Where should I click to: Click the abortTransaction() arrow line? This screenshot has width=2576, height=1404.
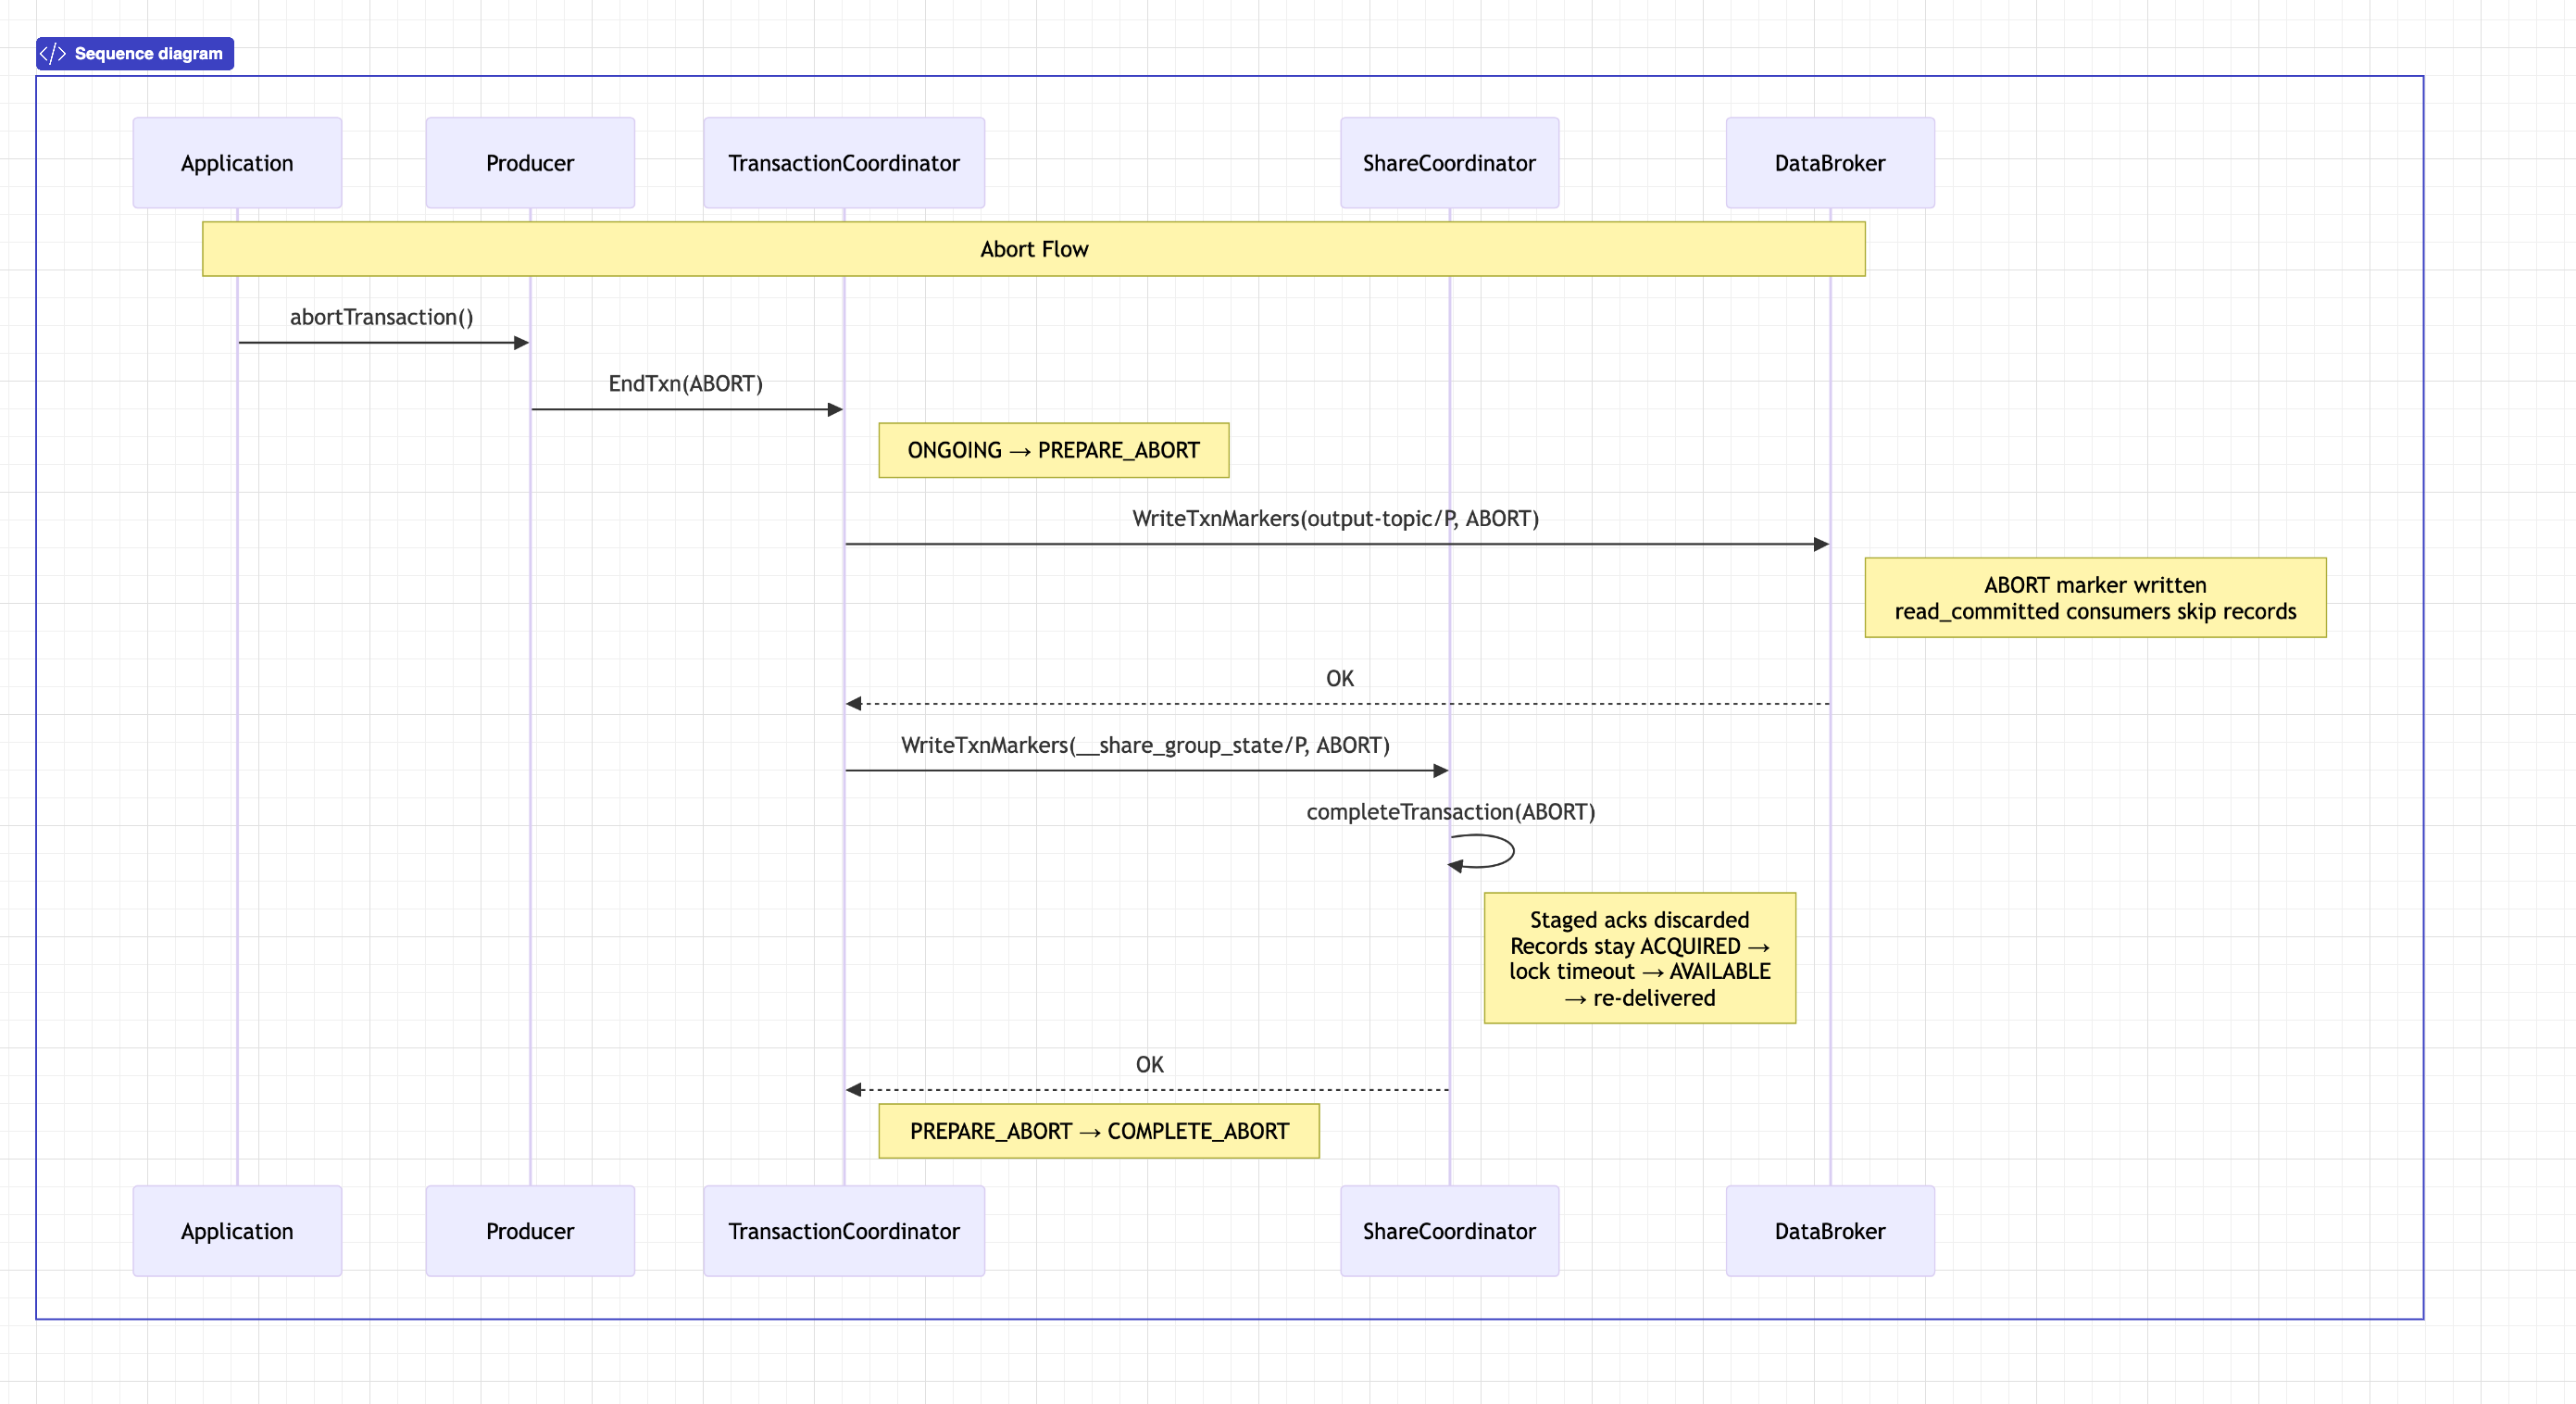[384, 343]
